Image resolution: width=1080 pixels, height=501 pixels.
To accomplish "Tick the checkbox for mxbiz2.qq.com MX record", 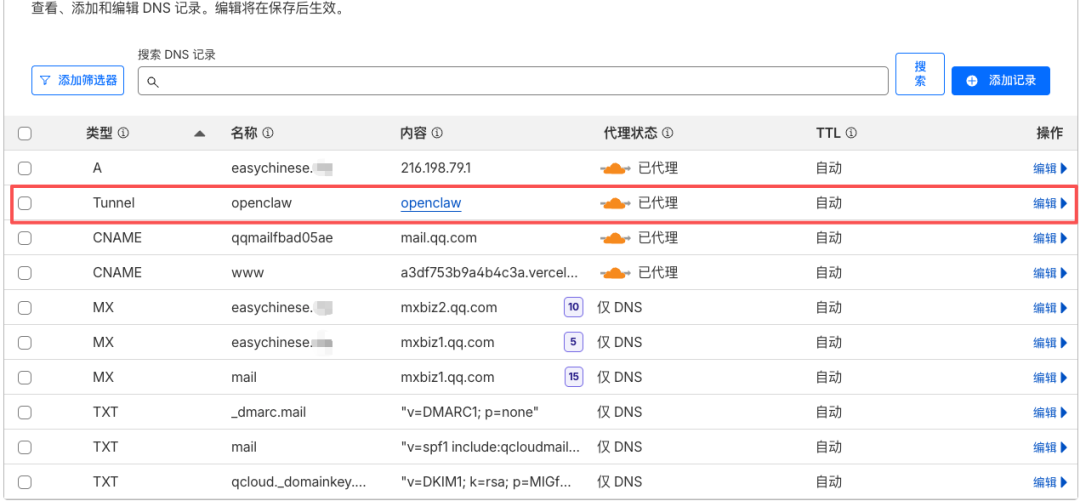I will [x=25, y=307].
